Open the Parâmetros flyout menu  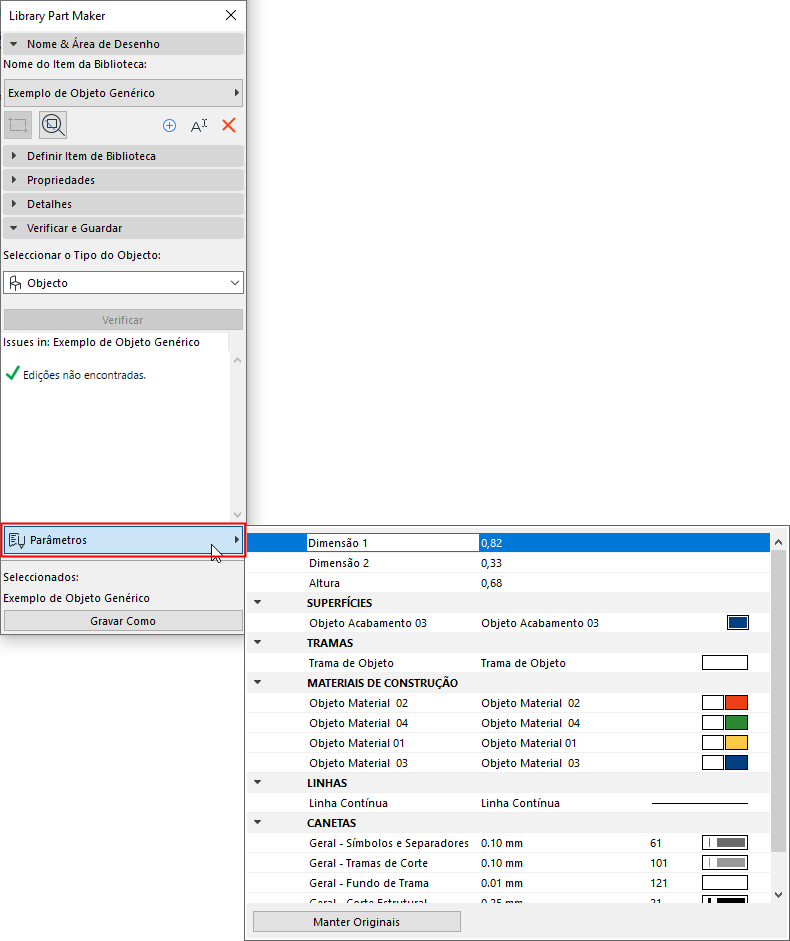(124, 540)
